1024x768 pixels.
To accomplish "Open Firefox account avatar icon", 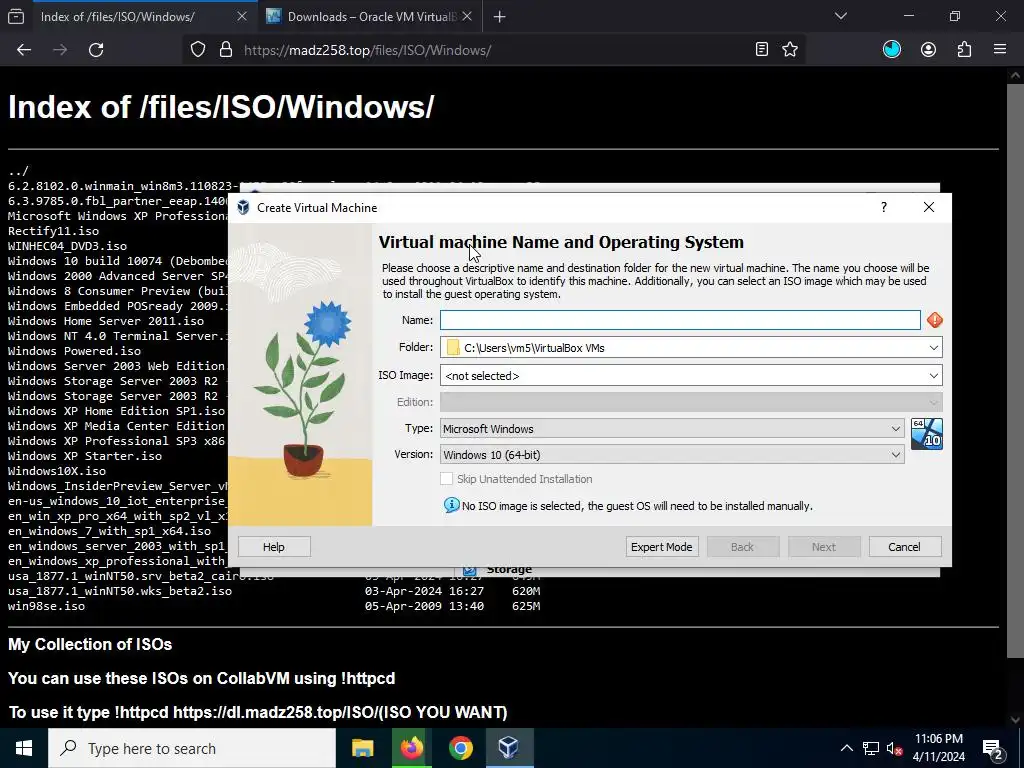I will (x=928, y=50).
